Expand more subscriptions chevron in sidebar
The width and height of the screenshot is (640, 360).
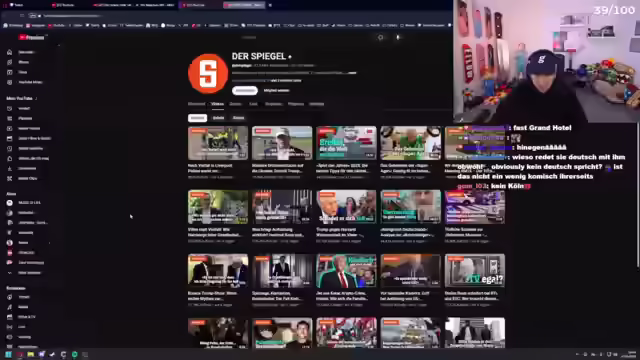(9, 273)
